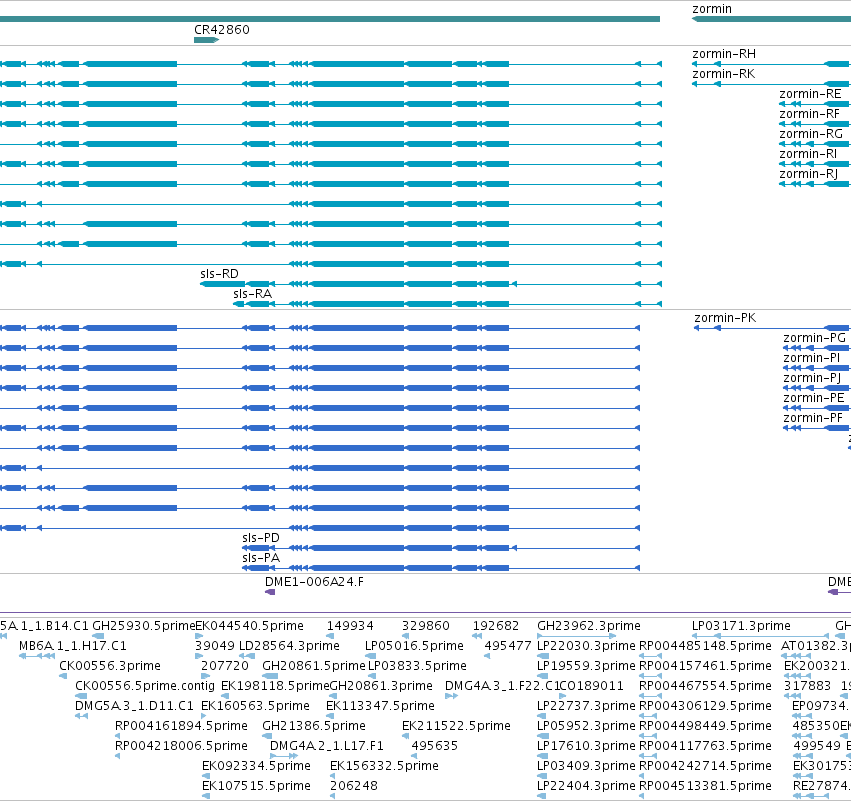The width and height of the screenshot is (851, 801).
Task: Open the DMG4A.2_1.L17.F1 label
Action: pos(327,747)
